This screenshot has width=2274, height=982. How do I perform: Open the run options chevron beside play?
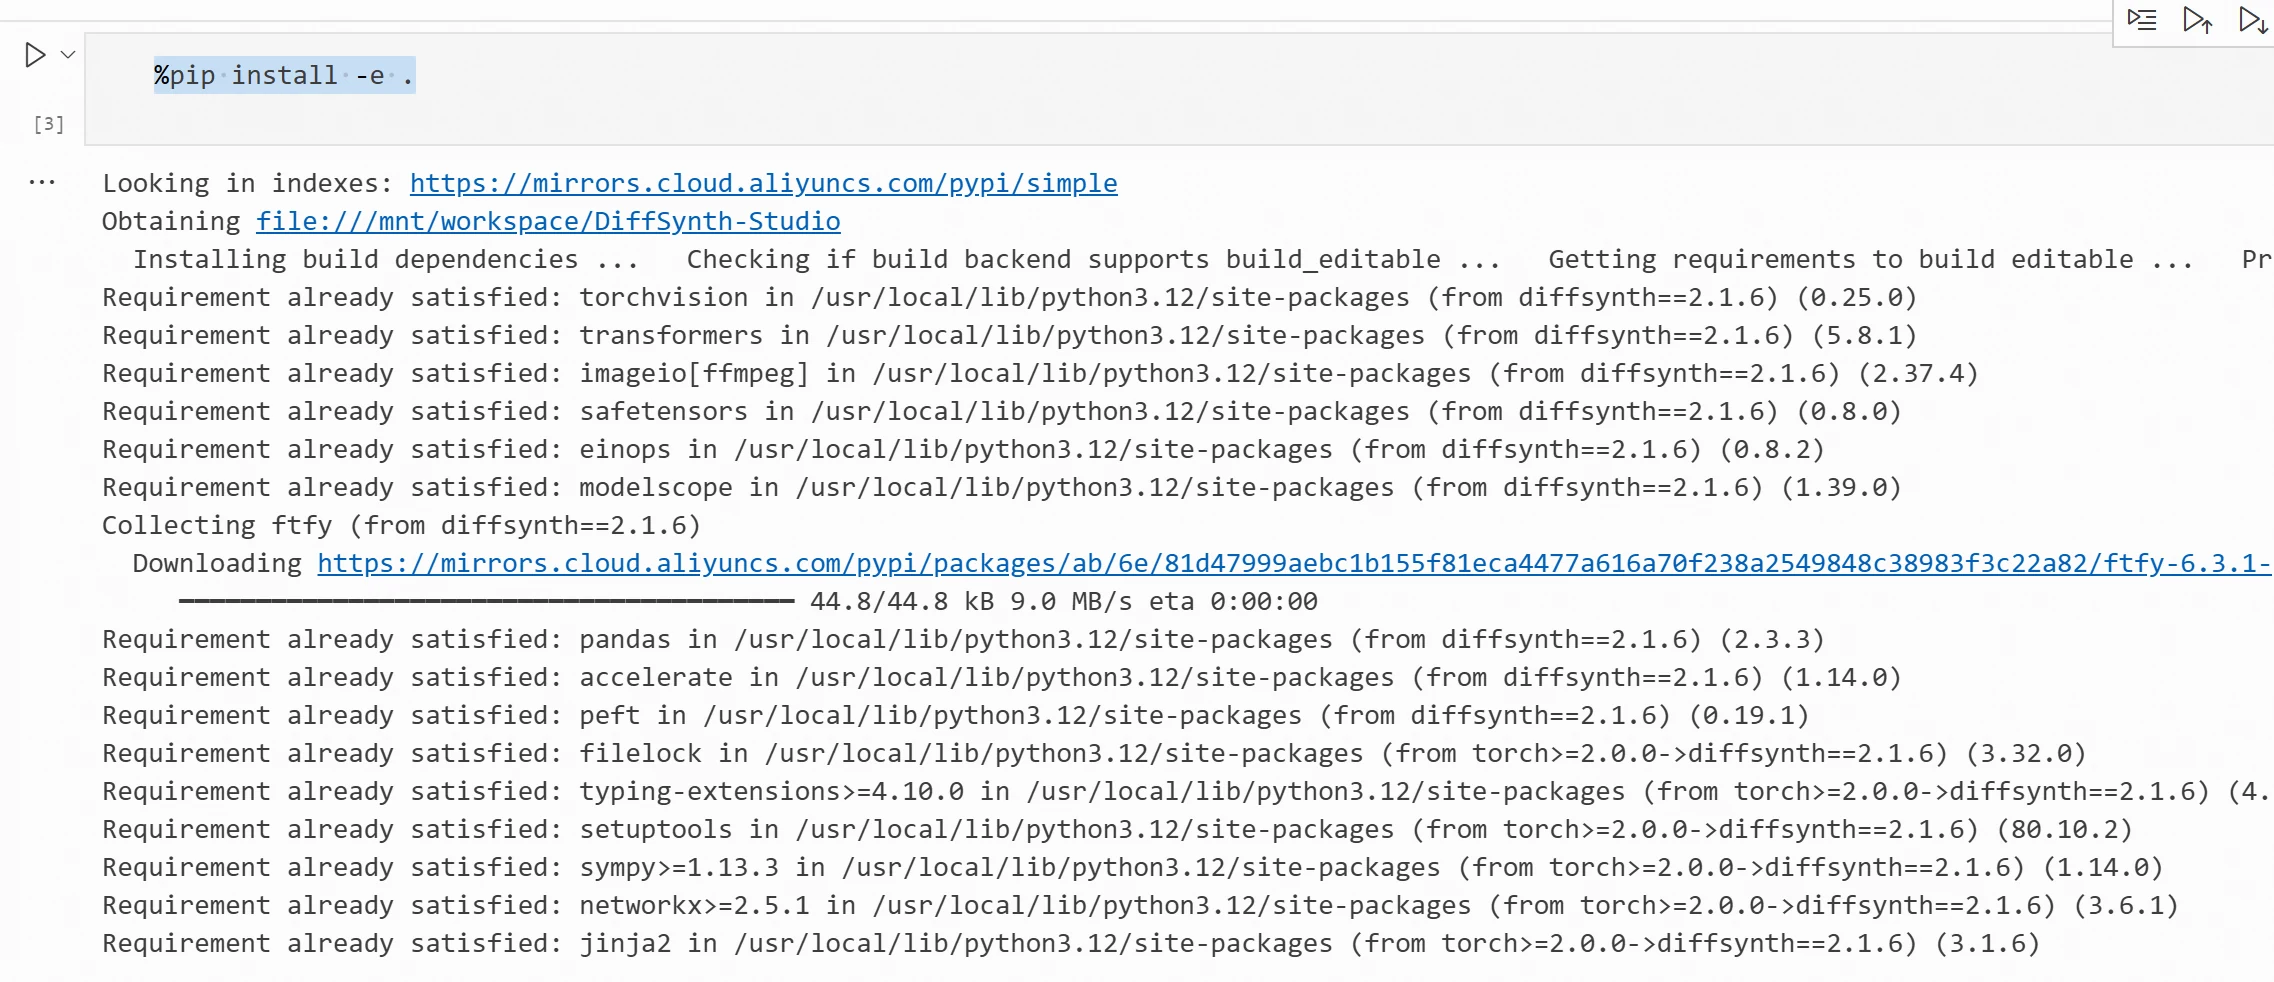(x=68, y=55)
